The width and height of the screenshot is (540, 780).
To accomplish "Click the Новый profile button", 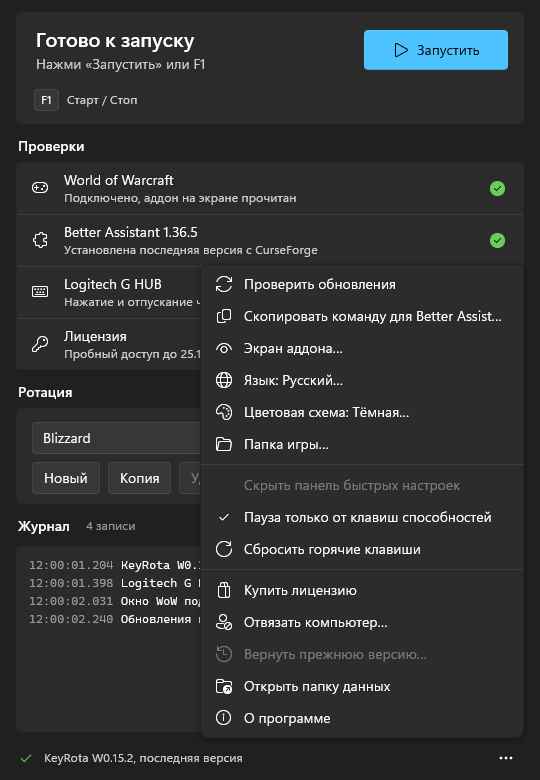I will [66, 478].
